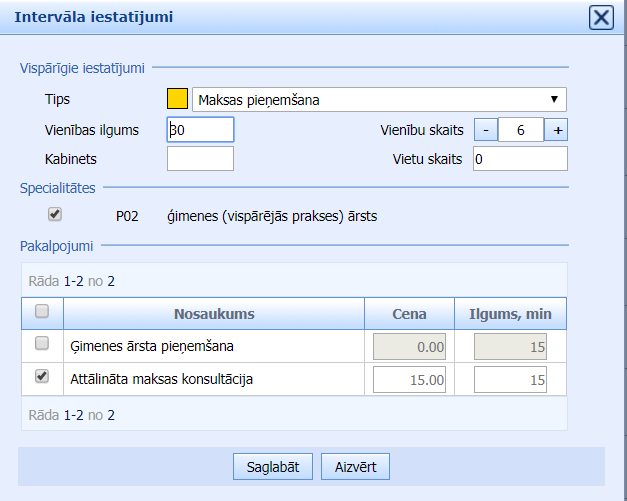Toggle the select-all checkbox in table header
Screen dimensions: 627x501
click(x=42, y=312)
